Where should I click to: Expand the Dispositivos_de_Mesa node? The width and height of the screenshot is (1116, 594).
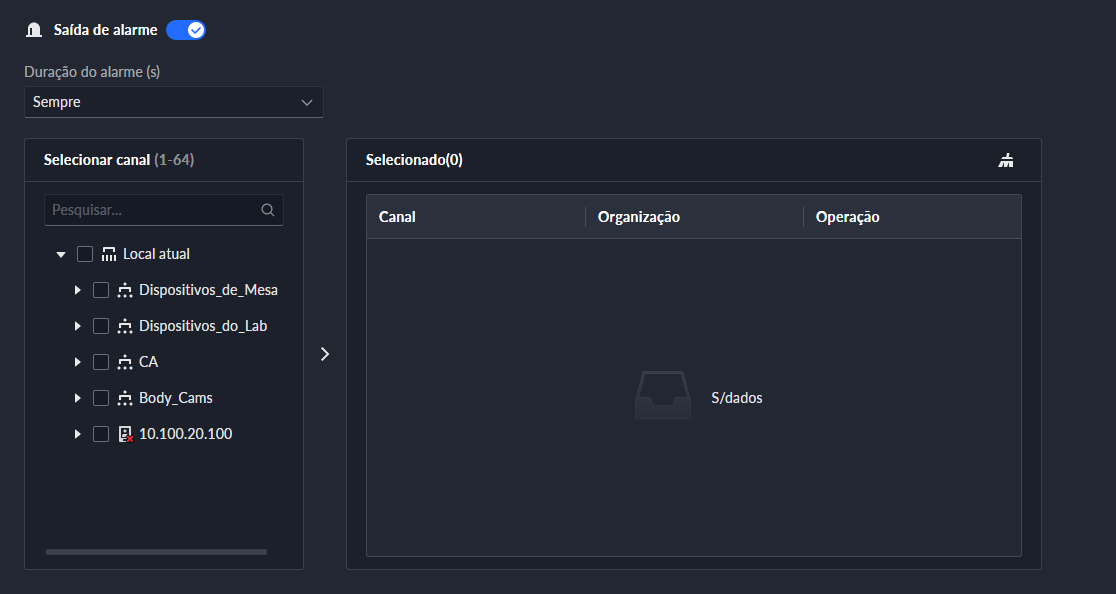tap(77, 290)
